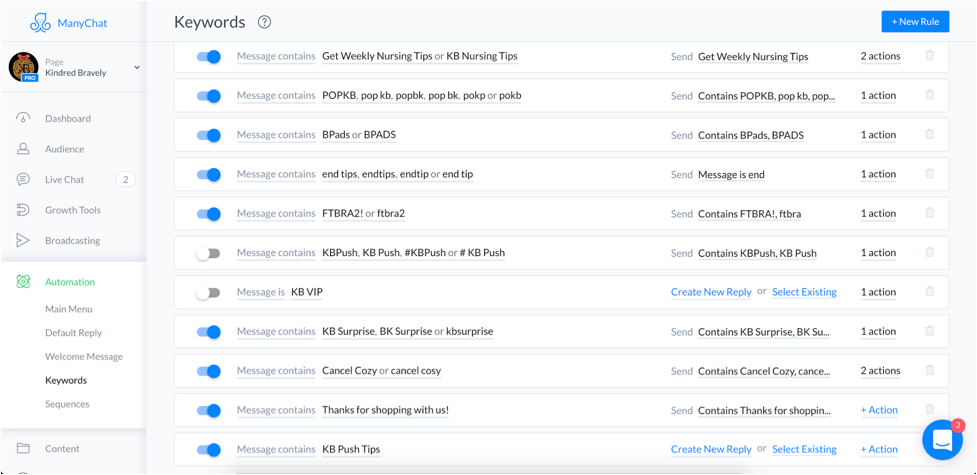
Task: Edit keywords 'Thanks for shopping with us!'
Action: (385, 410)
